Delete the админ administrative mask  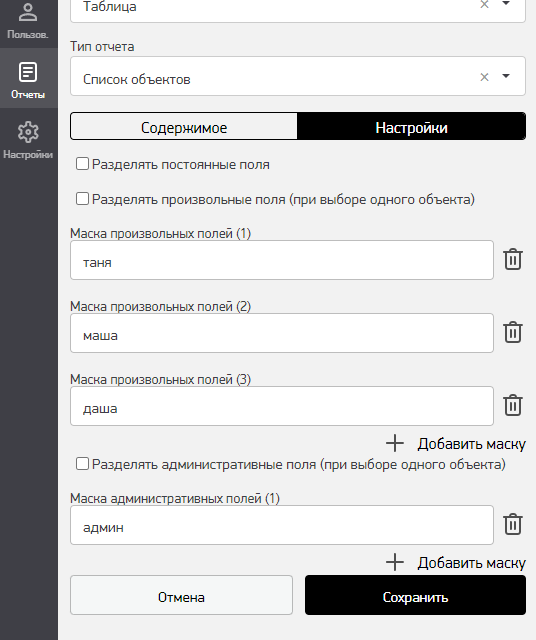point(513,524)
